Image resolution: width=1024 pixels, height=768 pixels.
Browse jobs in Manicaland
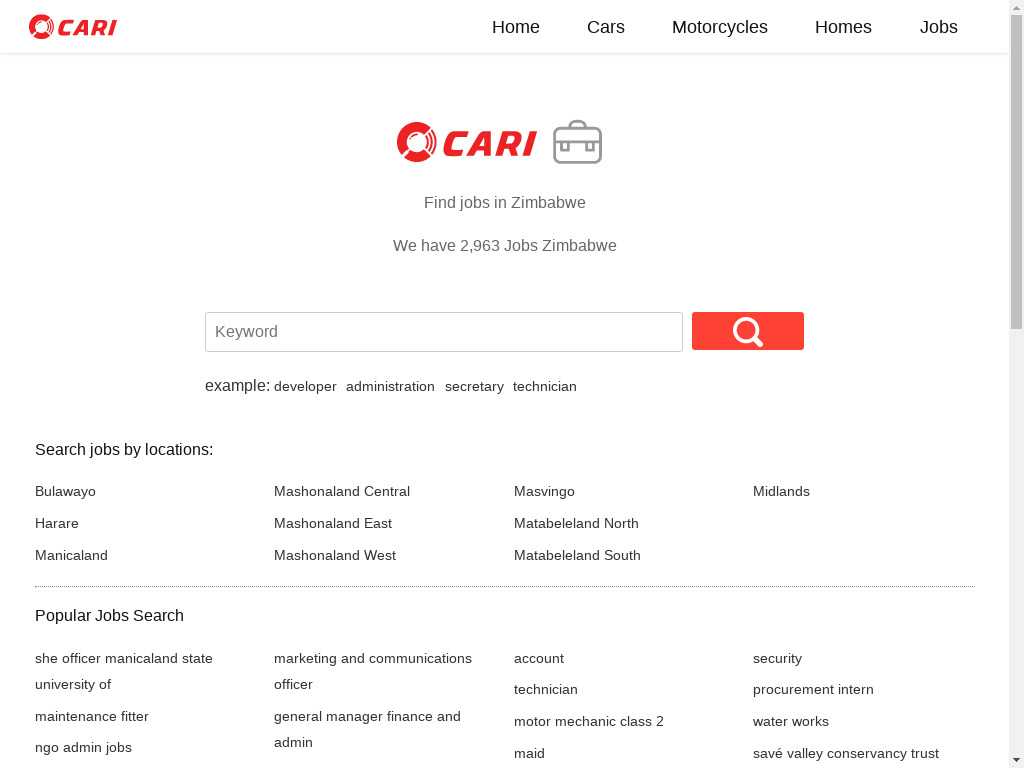[x=71, y=555]
